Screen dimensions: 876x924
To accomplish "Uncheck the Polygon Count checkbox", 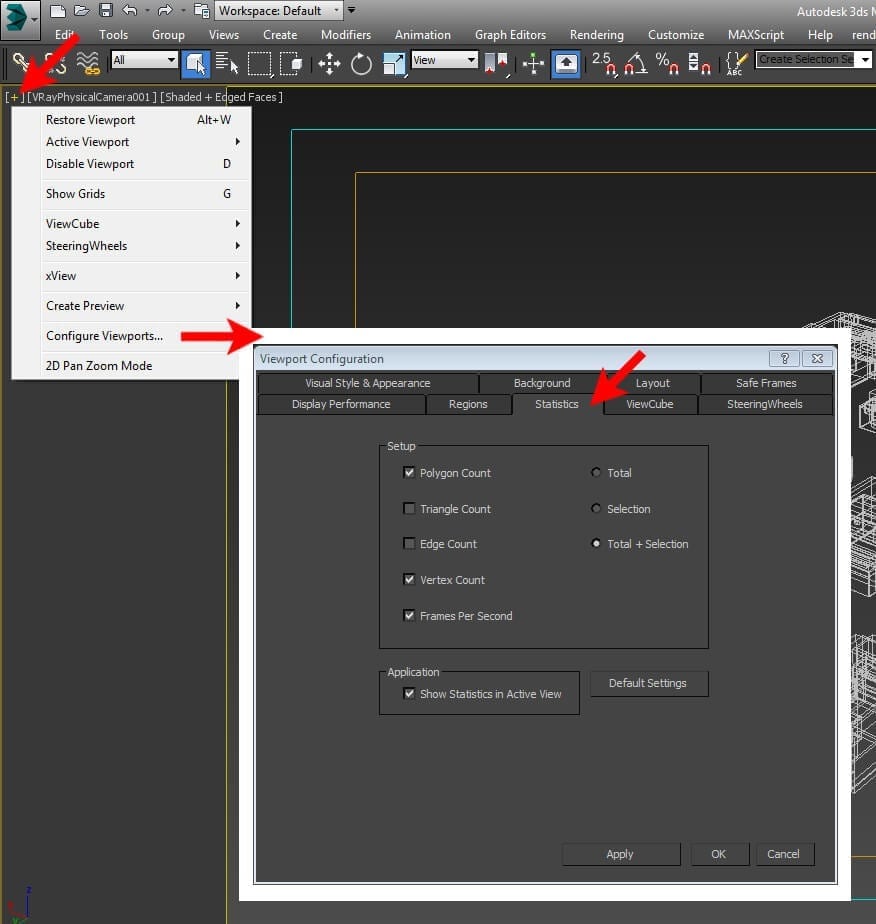I will pyautogui.click(x=409, y=471).
